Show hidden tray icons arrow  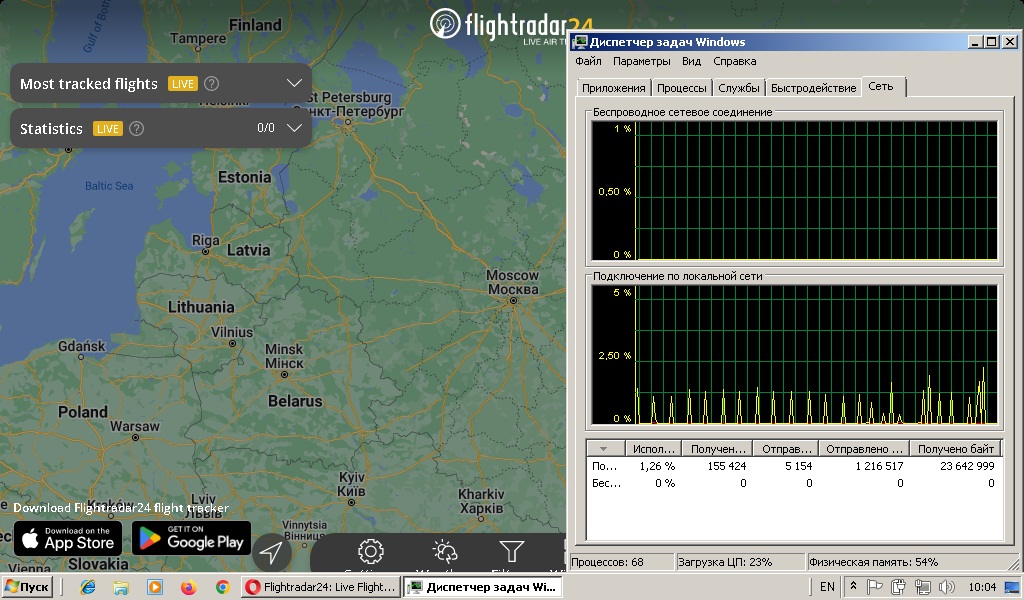tap(853, 587)
